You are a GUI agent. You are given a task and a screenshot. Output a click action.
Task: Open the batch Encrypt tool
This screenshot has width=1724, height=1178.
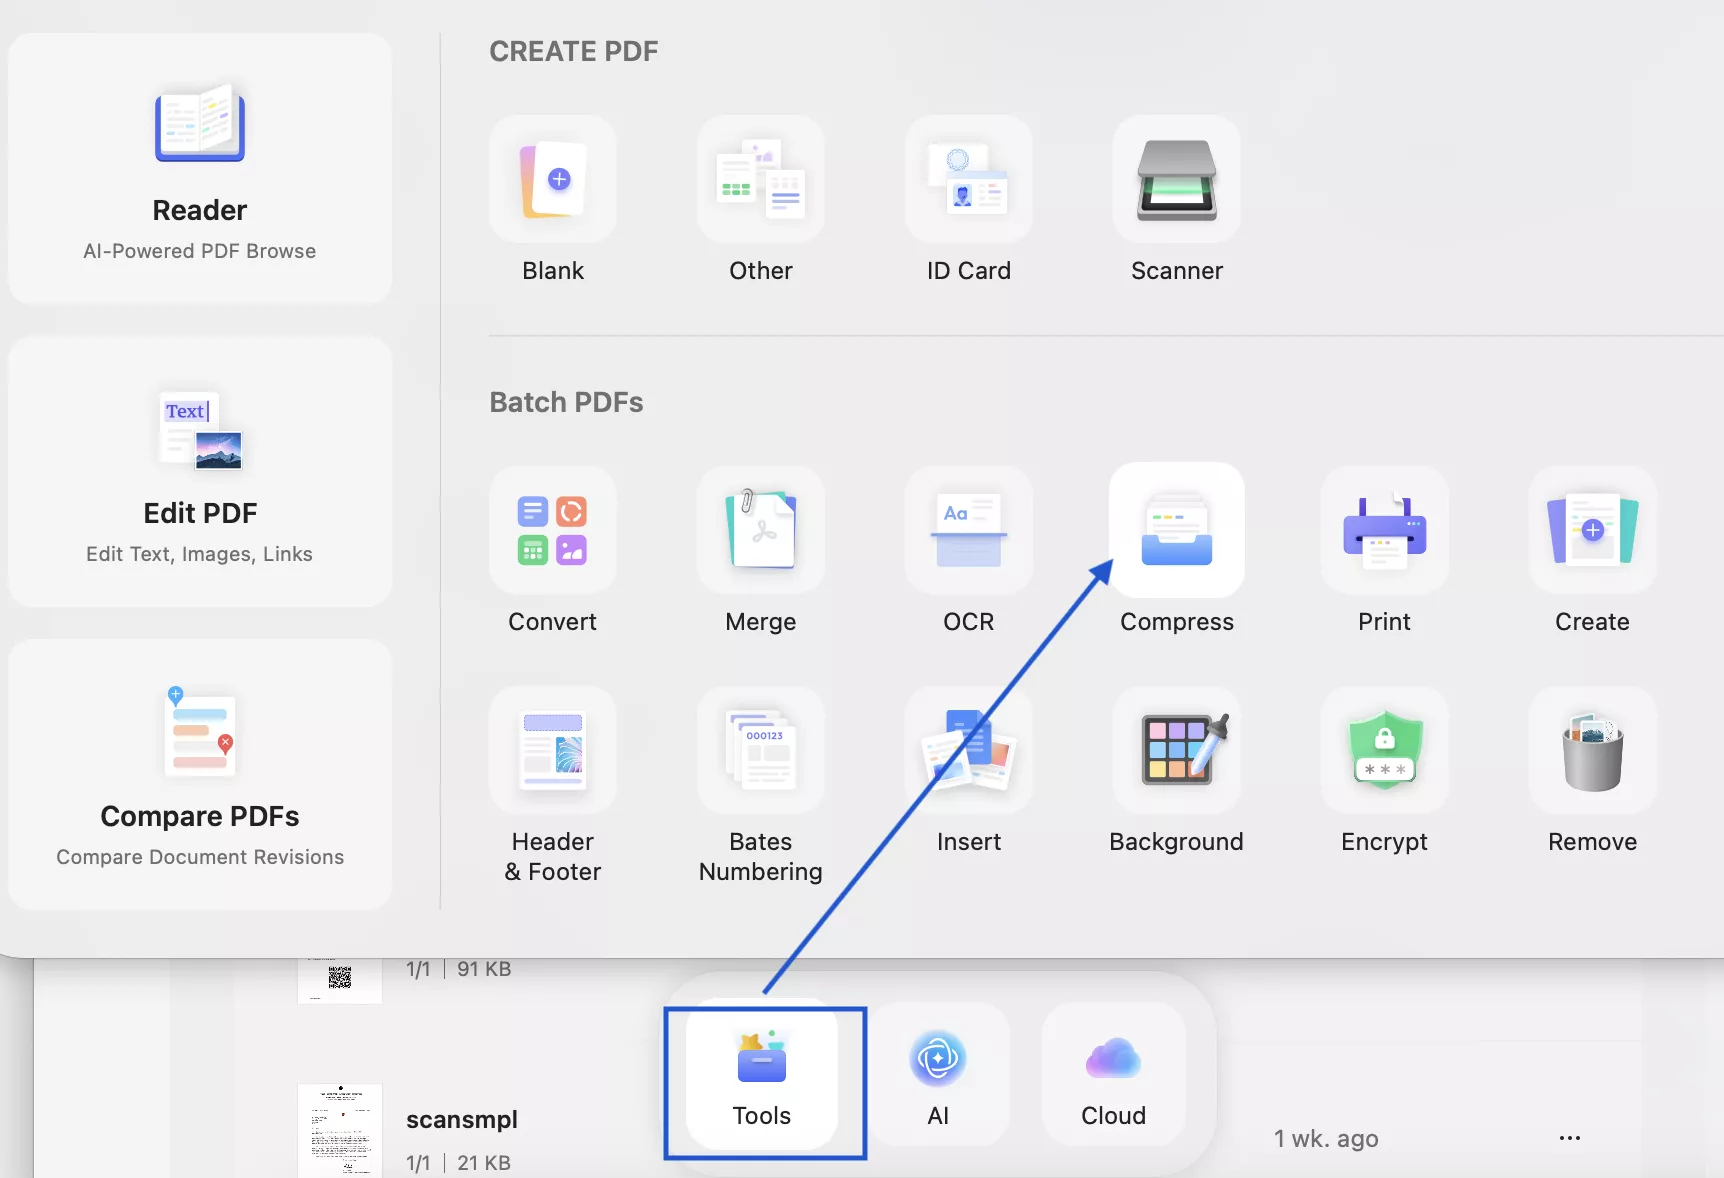(x=1385, y=750)
